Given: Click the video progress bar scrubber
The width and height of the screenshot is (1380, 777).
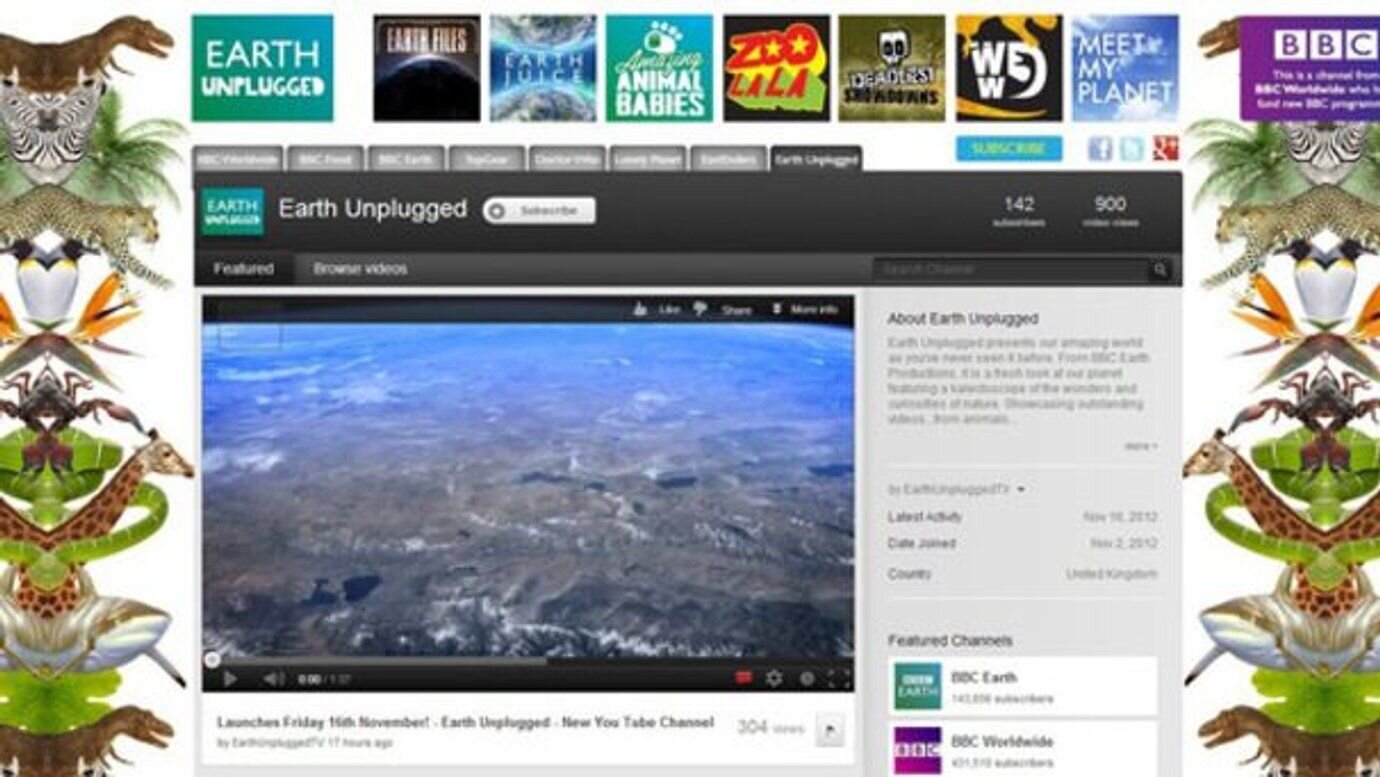Looking at the screenshot, I should tap(212, 659).
